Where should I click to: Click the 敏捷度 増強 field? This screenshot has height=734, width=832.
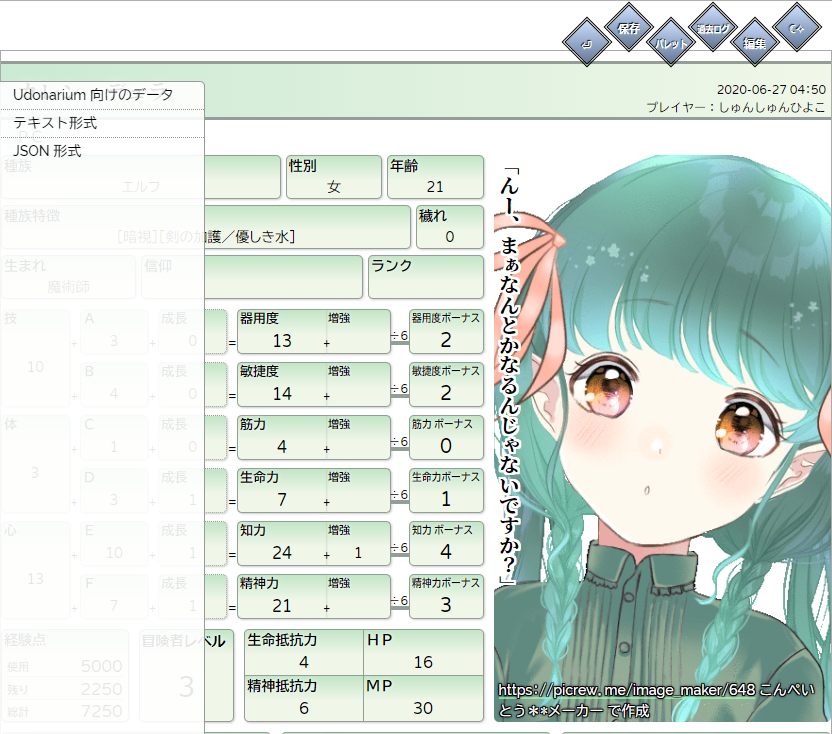[358, 385]
